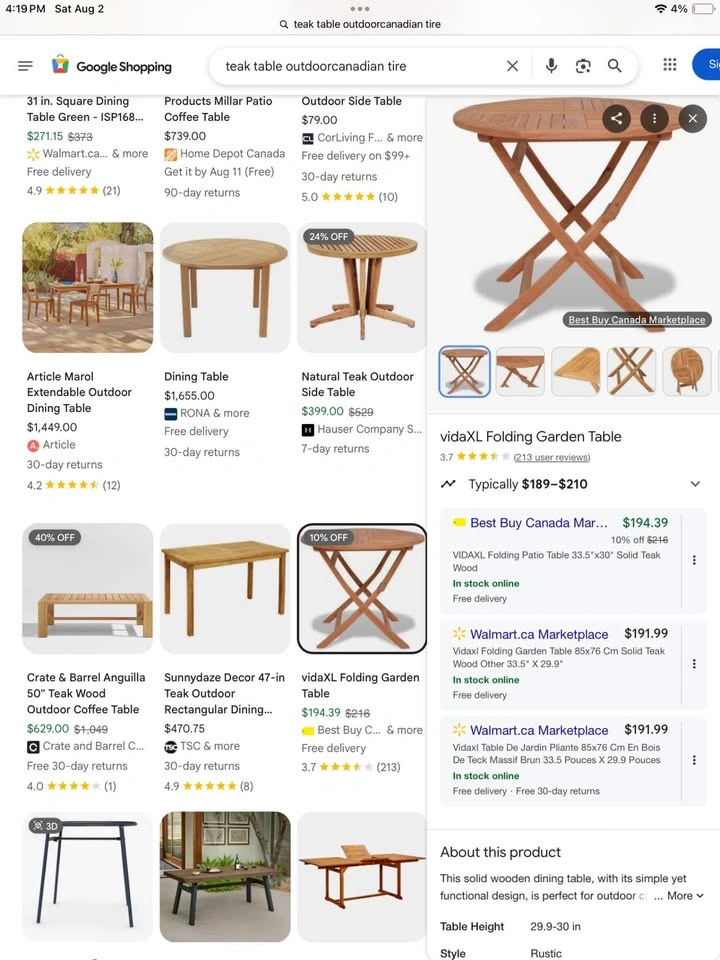
Task: Open the Best Buy Canada Marketplace offer link
Action: coord(539,523)
